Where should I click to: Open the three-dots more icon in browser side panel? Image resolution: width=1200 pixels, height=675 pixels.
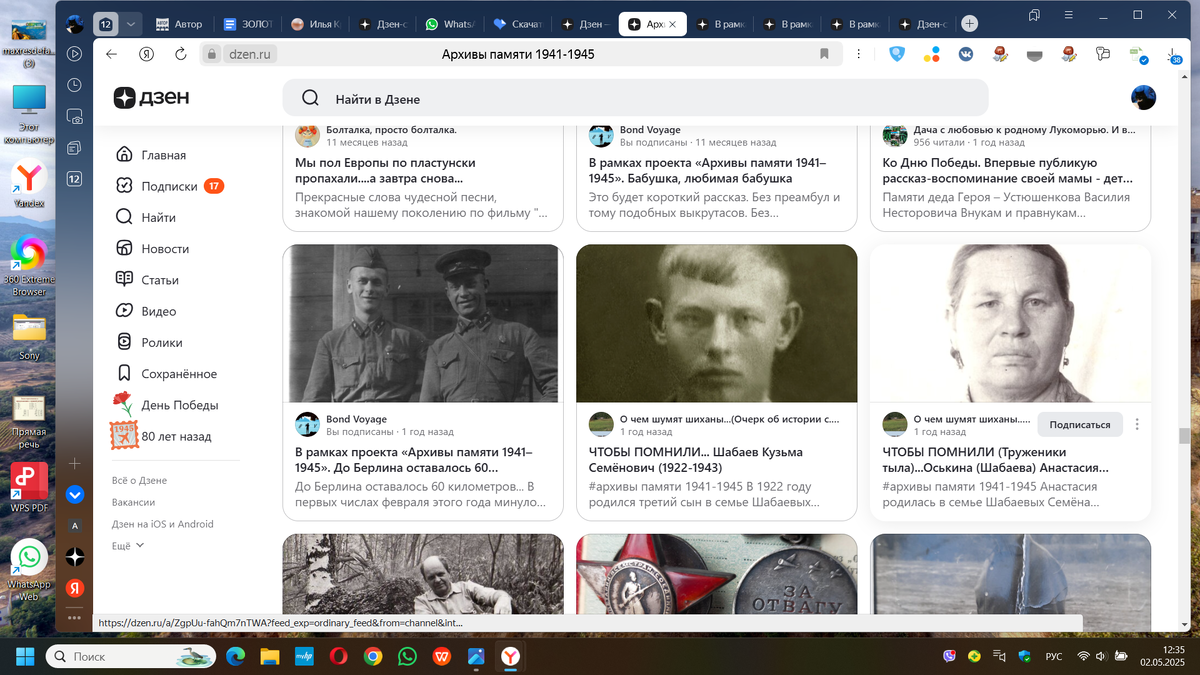75,619
